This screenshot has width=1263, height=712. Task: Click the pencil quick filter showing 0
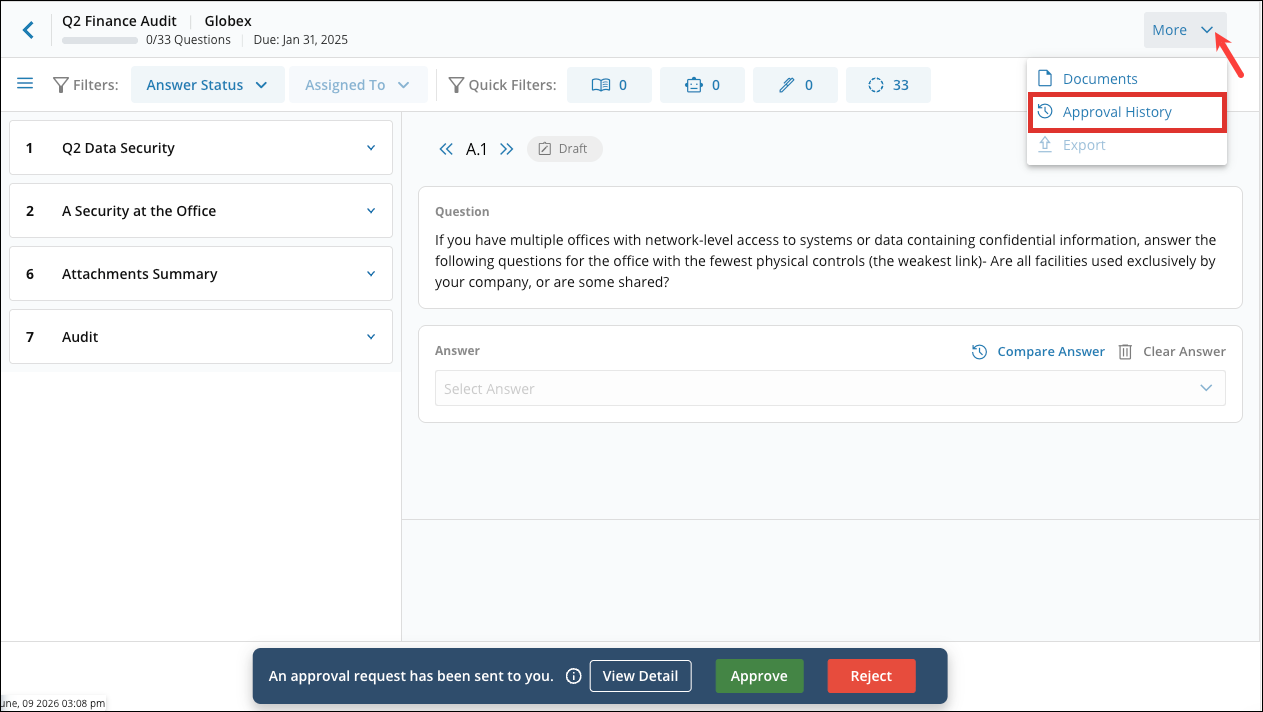795,85
